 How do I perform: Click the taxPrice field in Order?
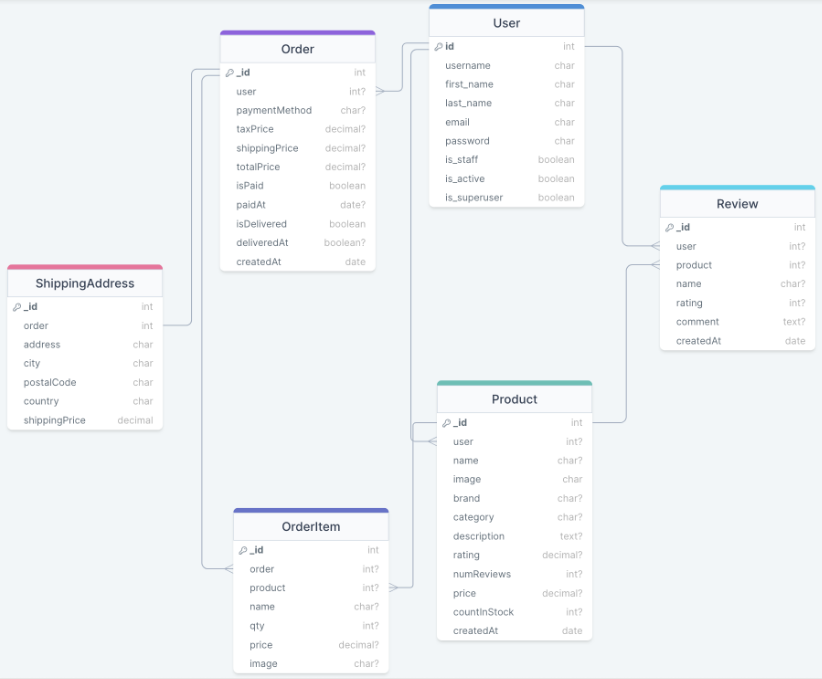point(298,130)
